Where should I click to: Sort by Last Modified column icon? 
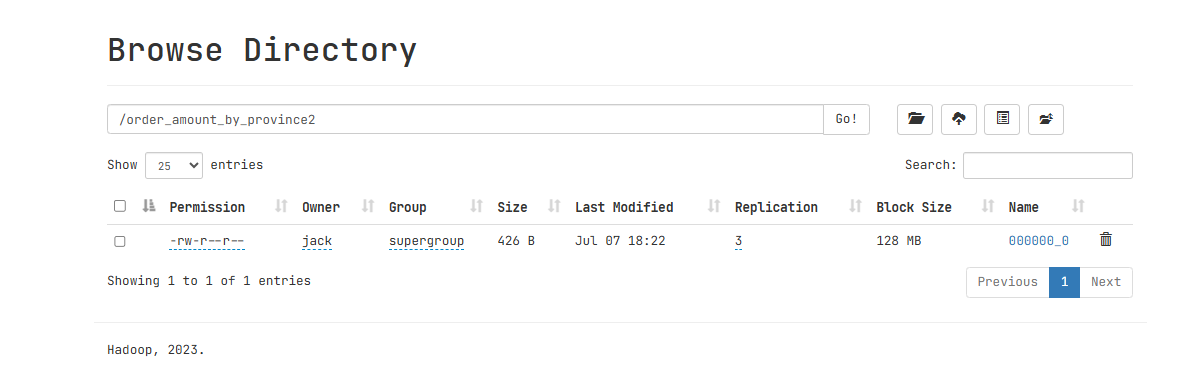(x=714, y=206)
